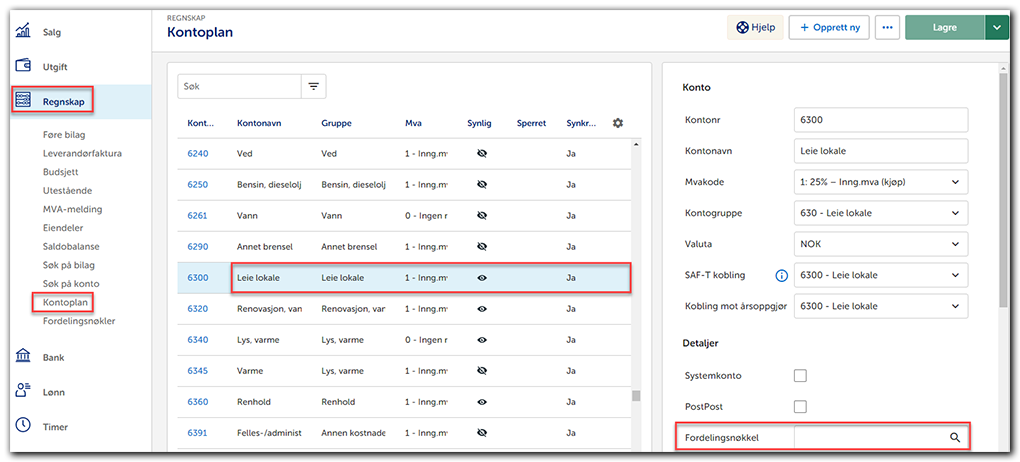Enable the Systemkonto checkbox
The height and width of the screenshot is (462, 1020).
coord(800,376)
